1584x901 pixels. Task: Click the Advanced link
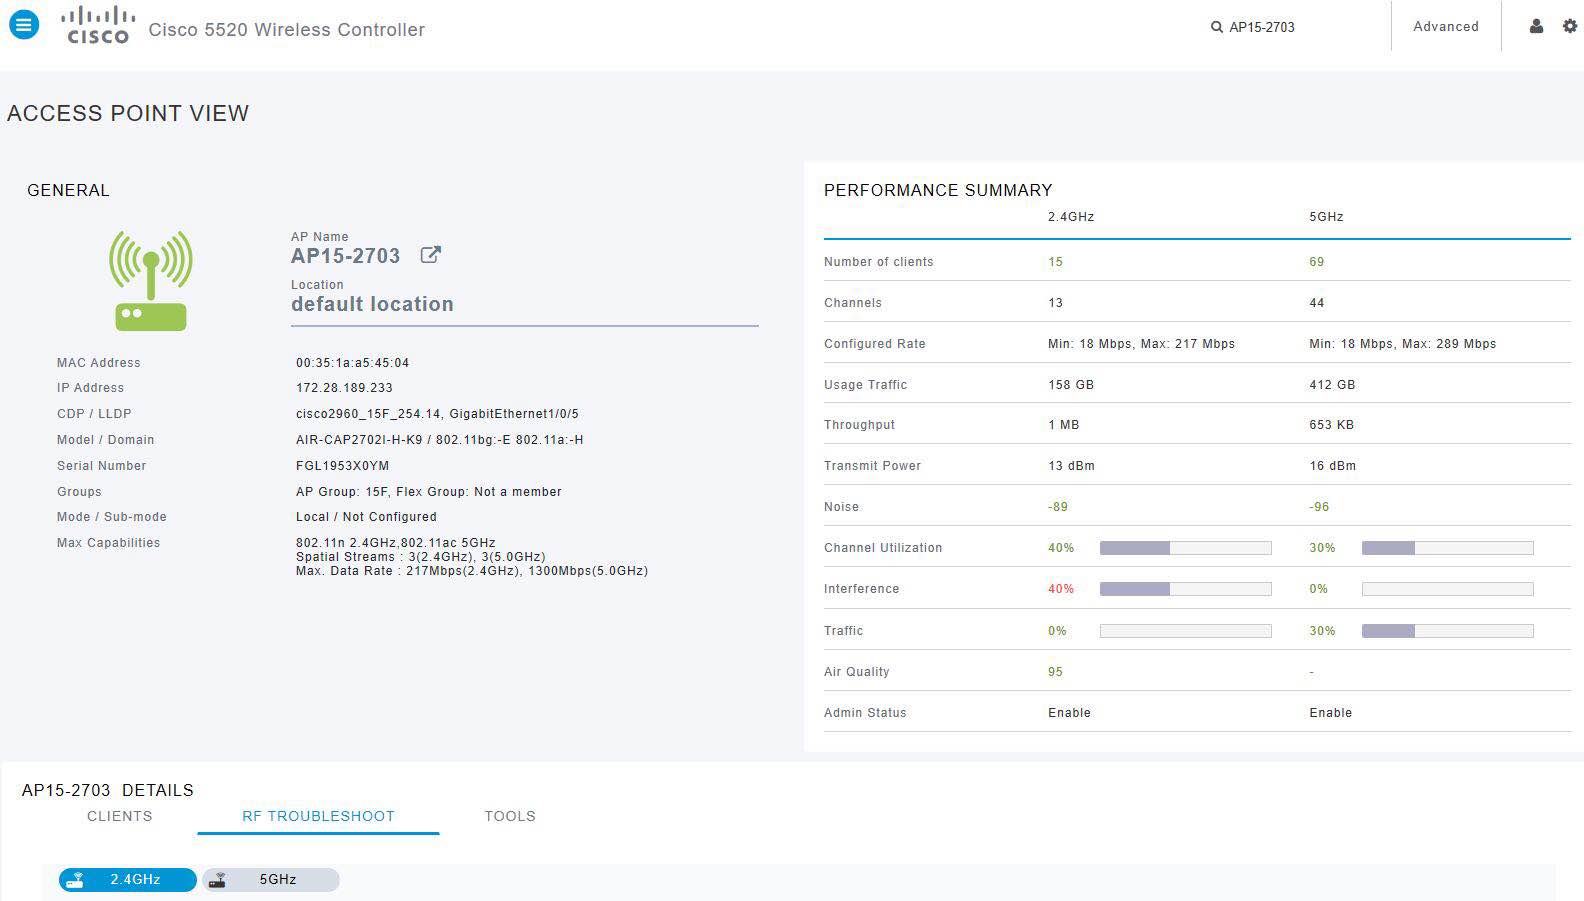pos(1445,27)
